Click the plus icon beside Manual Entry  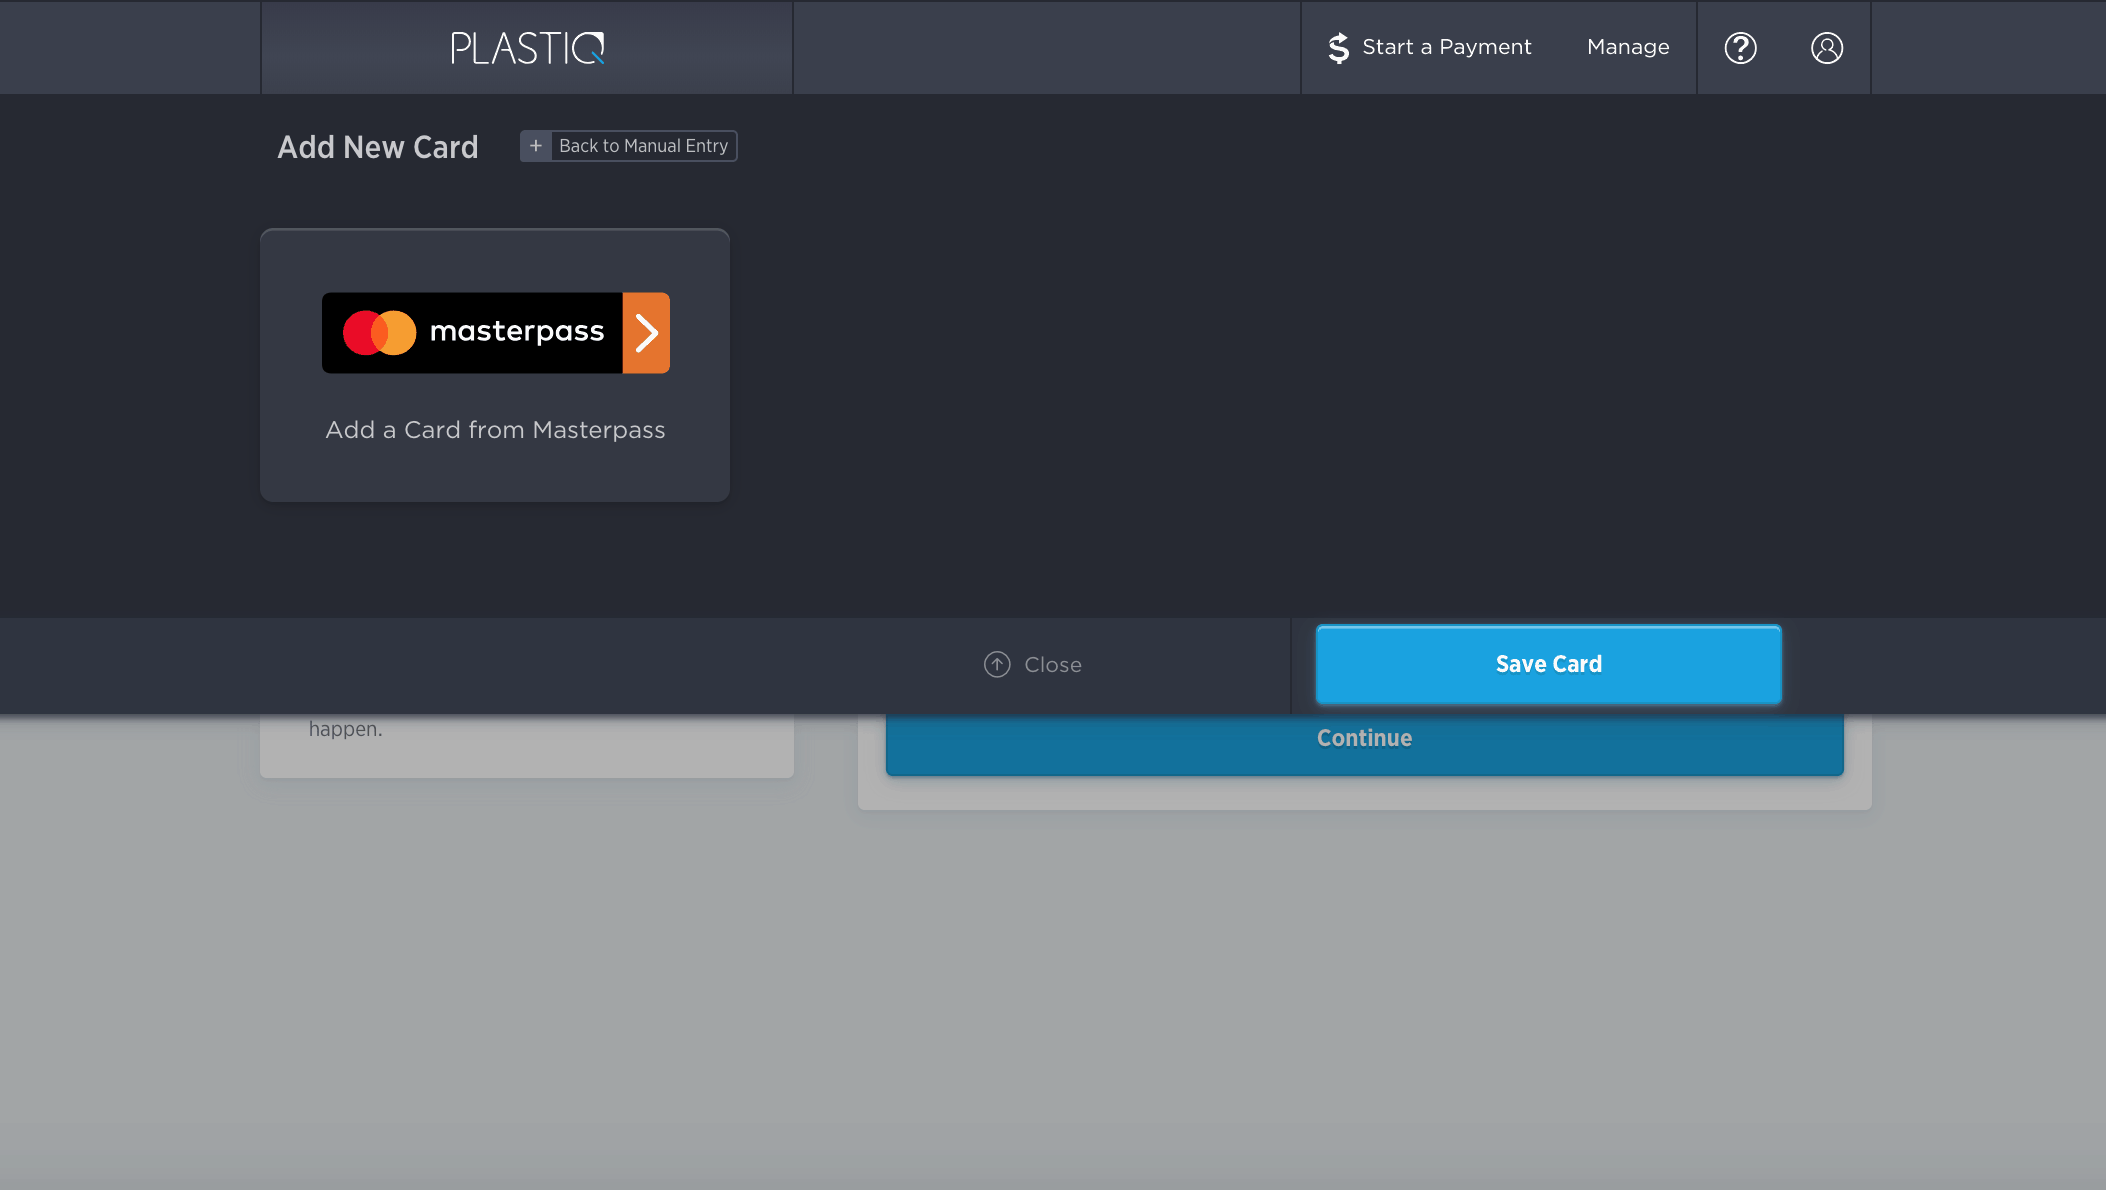tap(536, 146)
